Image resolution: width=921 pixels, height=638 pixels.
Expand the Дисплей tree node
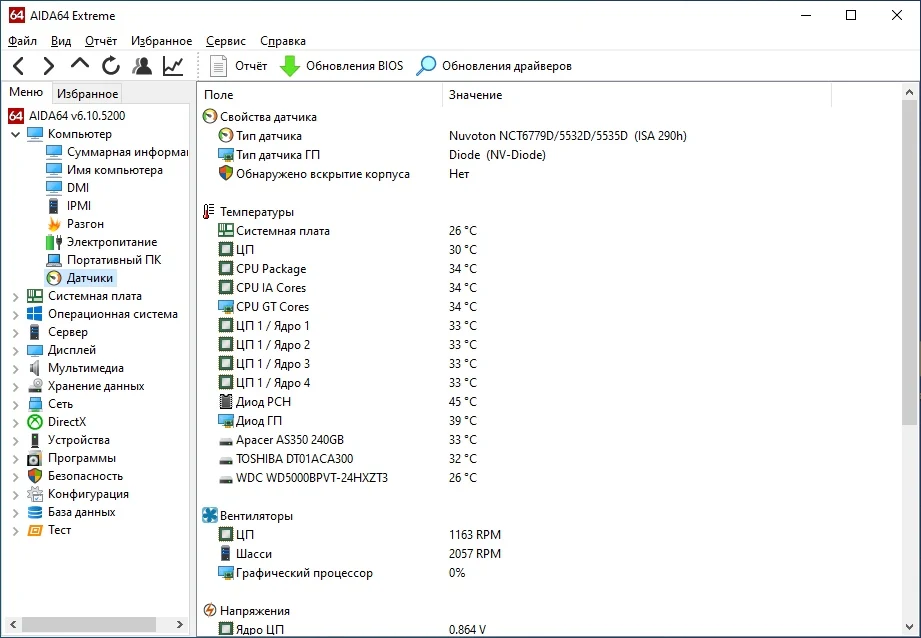(15, 351)
